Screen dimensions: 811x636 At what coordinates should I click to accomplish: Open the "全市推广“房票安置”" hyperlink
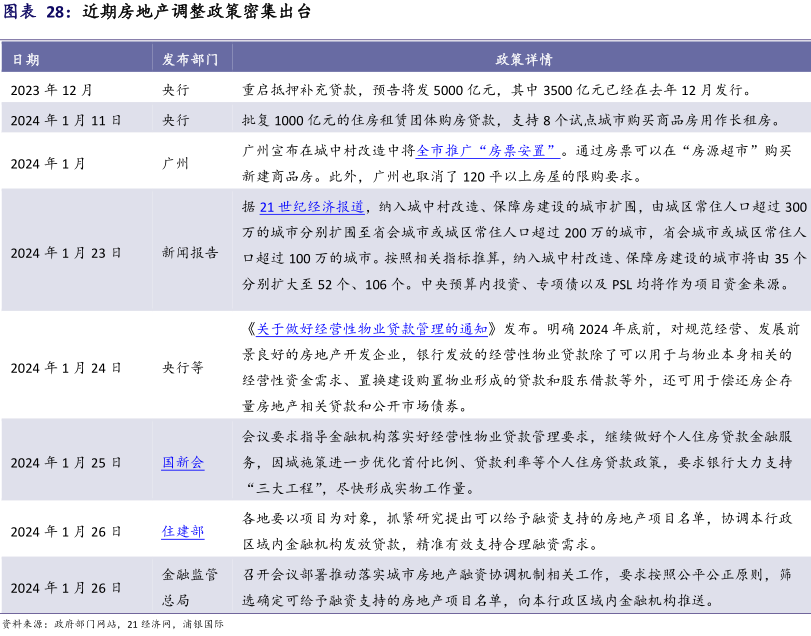pyautogui.click(x=488, y=153)
